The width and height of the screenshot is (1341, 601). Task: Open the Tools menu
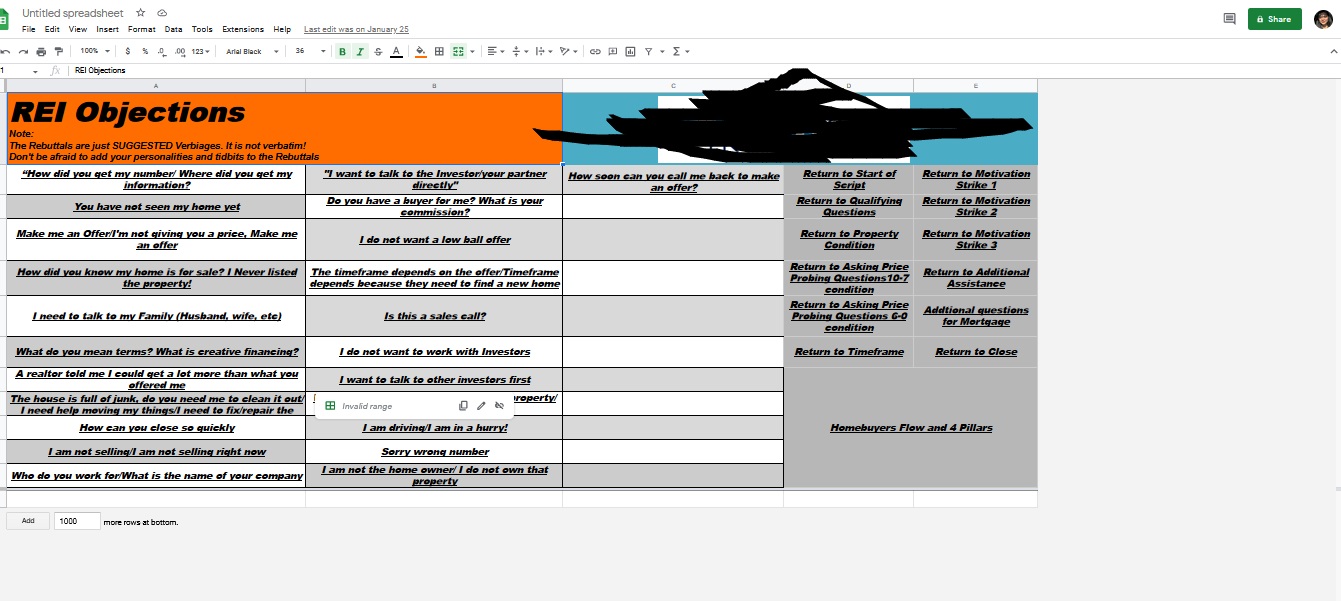202,30
